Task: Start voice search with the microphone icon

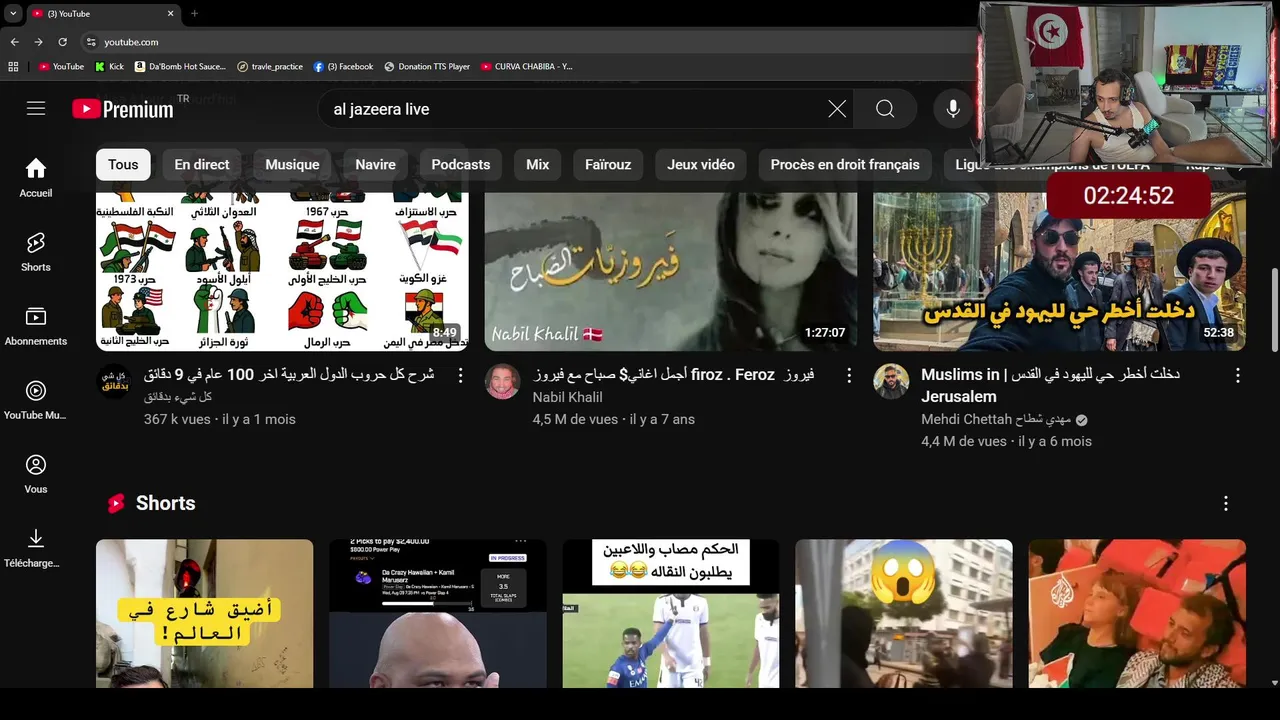Action: coord(953,109)
